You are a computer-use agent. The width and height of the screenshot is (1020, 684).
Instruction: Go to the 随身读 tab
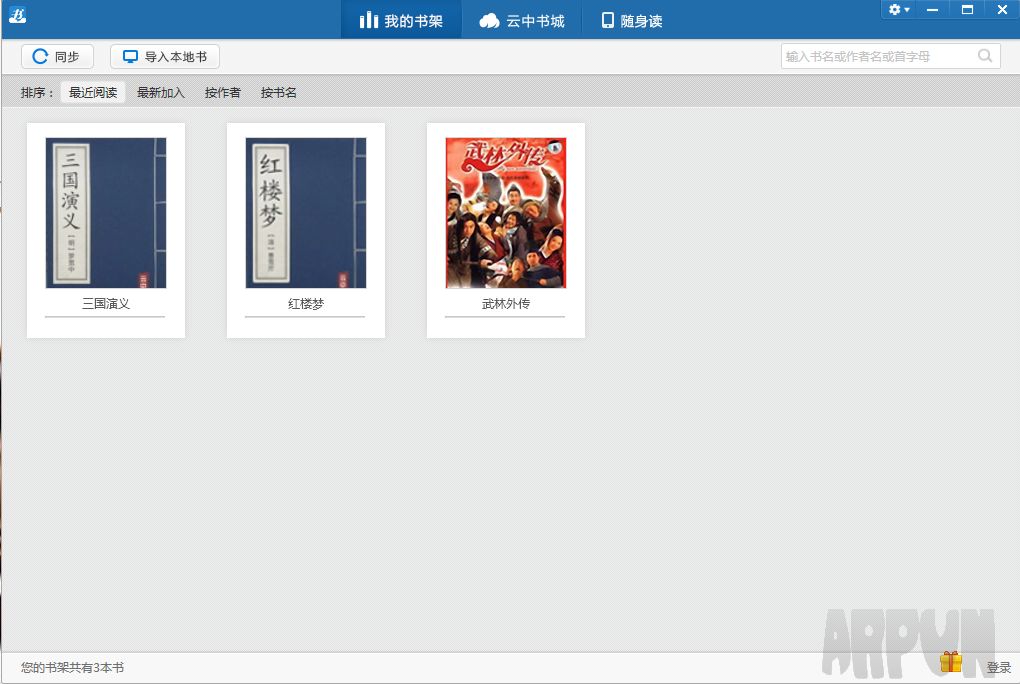pos(632,21)
